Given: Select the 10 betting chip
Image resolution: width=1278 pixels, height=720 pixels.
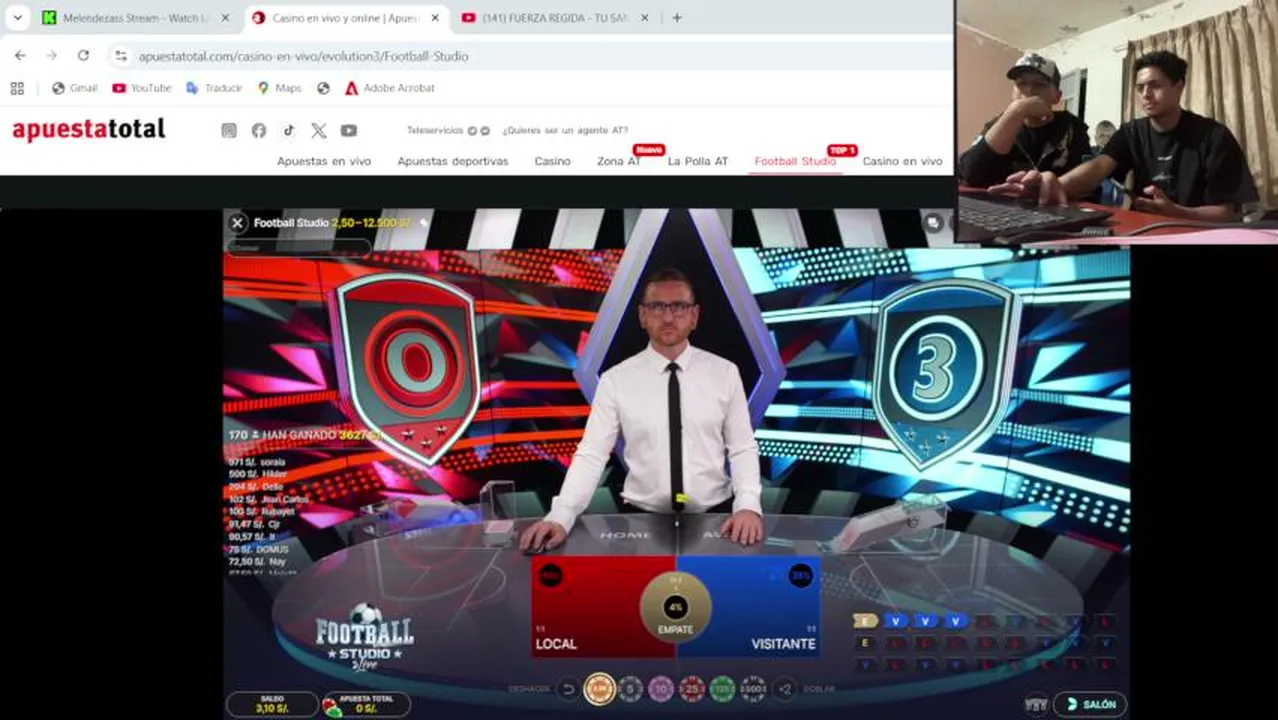Looking at the screenshot, I should point(661,689).
